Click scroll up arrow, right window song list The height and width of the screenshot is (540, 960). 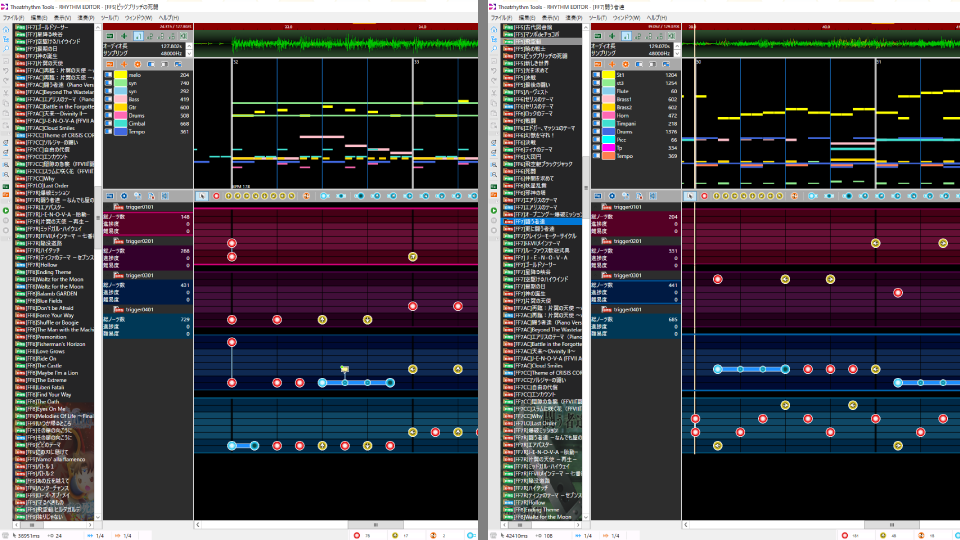[x=586, y=28]
